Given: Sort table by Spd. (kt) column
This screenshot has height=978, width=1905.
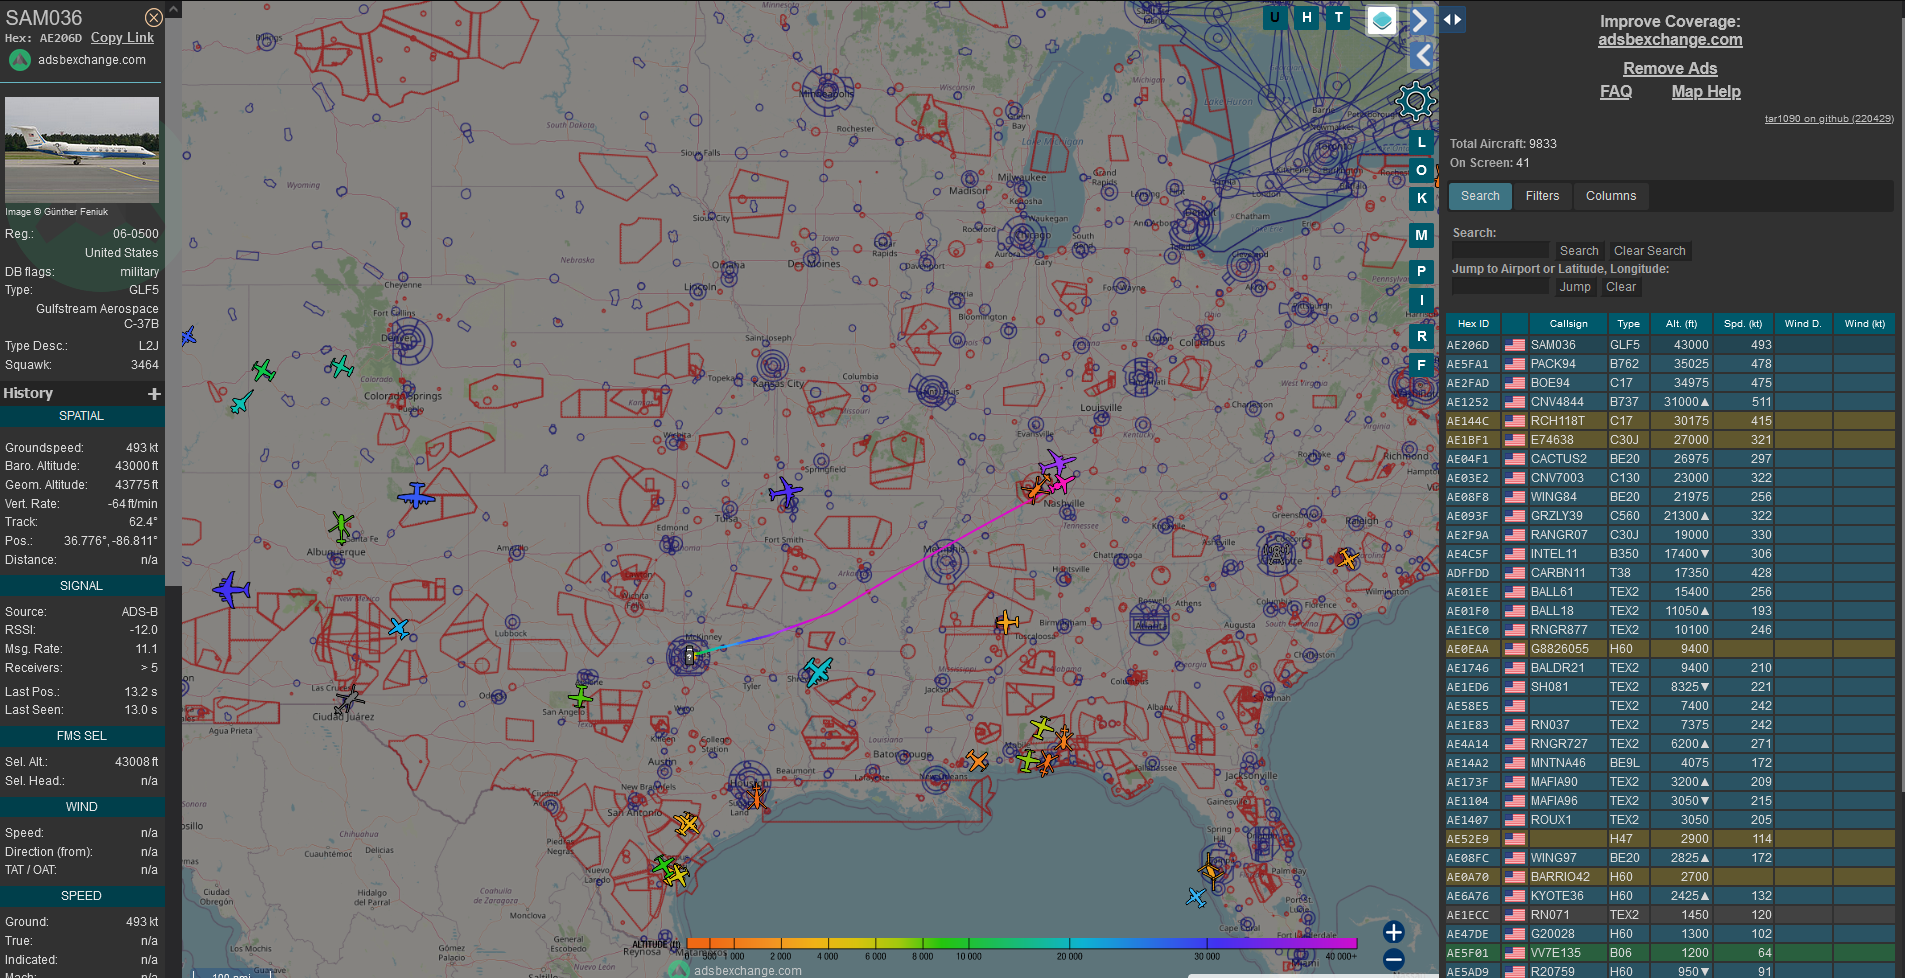Looking at the screenshot, I should coord(1743,323).
